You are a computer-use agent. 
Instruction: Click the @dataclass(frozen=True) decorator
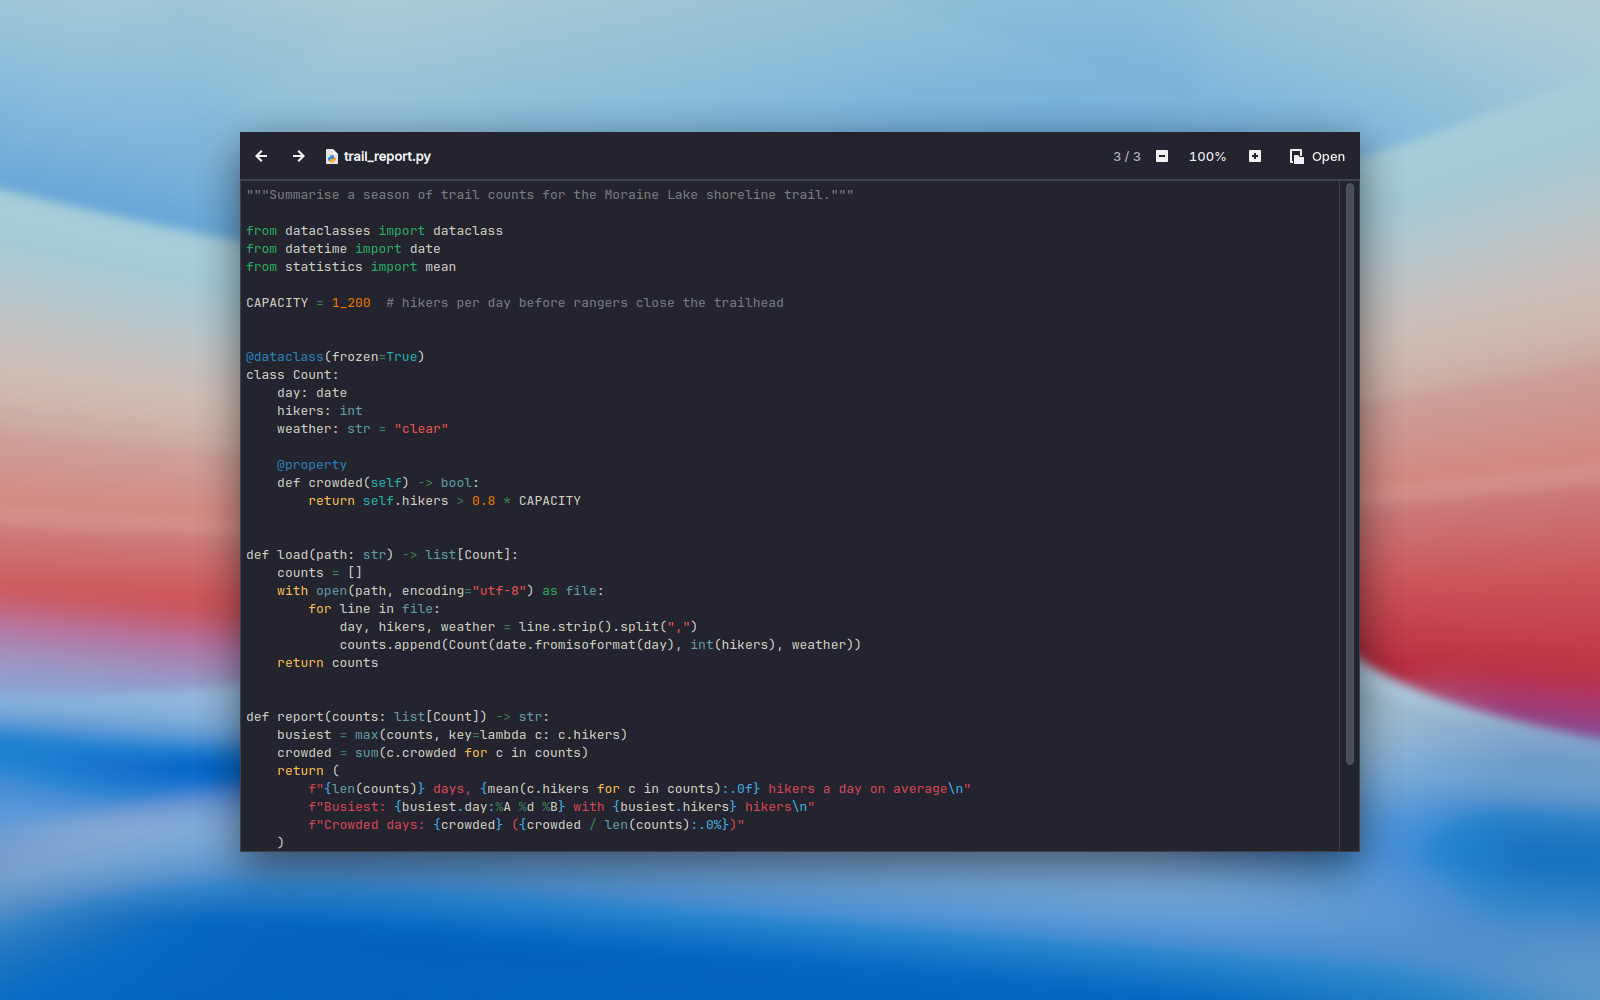click(335, 357)
